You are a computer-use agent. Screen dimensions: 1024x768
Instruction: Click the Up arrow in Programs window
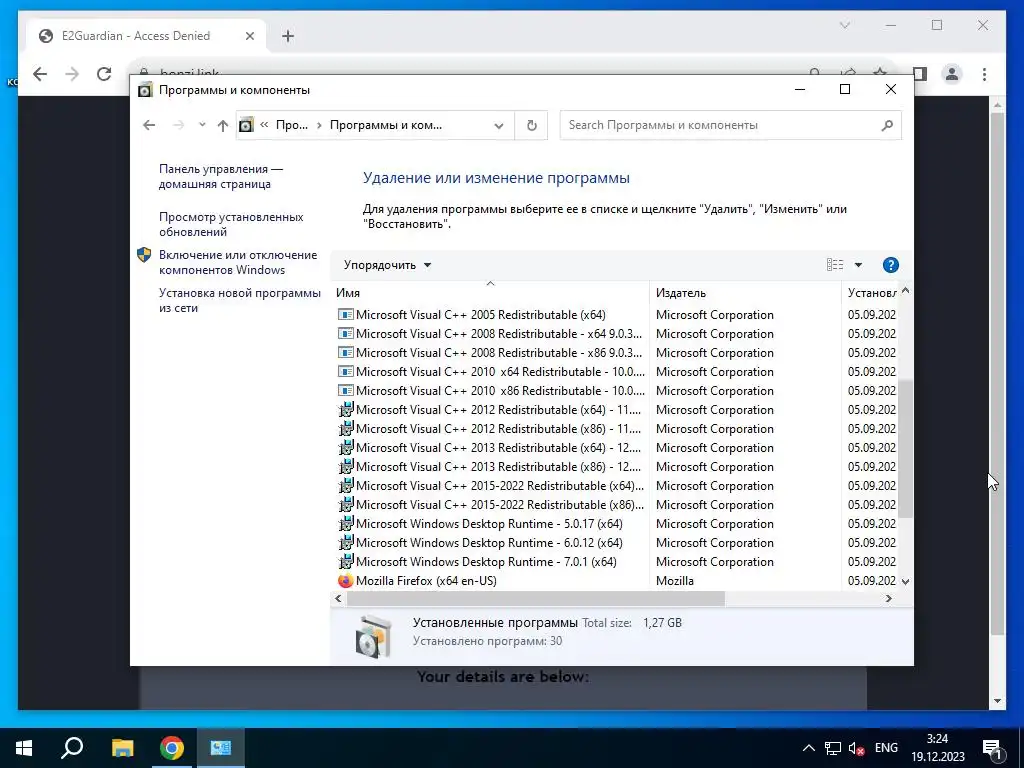pos(223,125)
